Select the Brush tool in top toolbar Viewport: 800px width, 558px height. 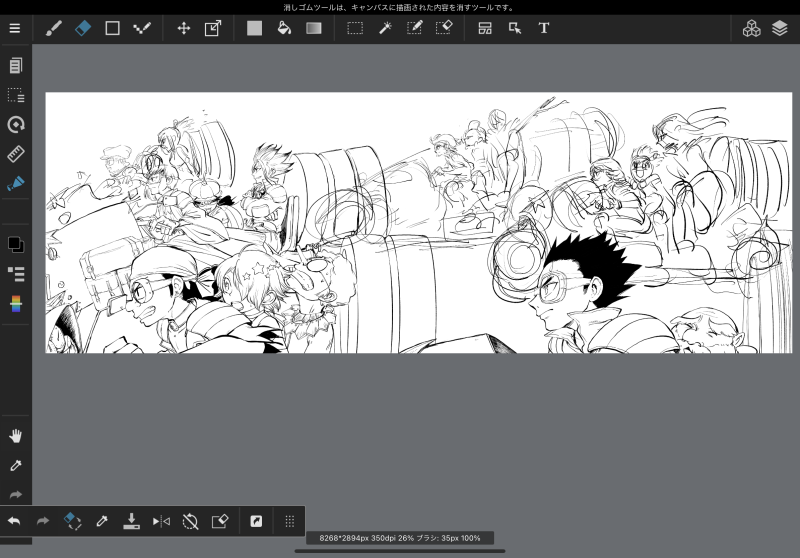coord(54,28)
